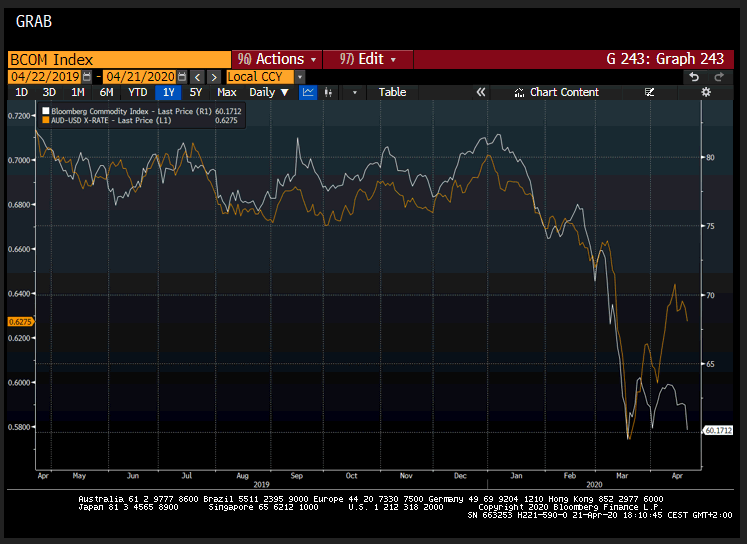The image size is (747, 544).
Task: Select the 6M range tab
Action: [x=106, y=92]
